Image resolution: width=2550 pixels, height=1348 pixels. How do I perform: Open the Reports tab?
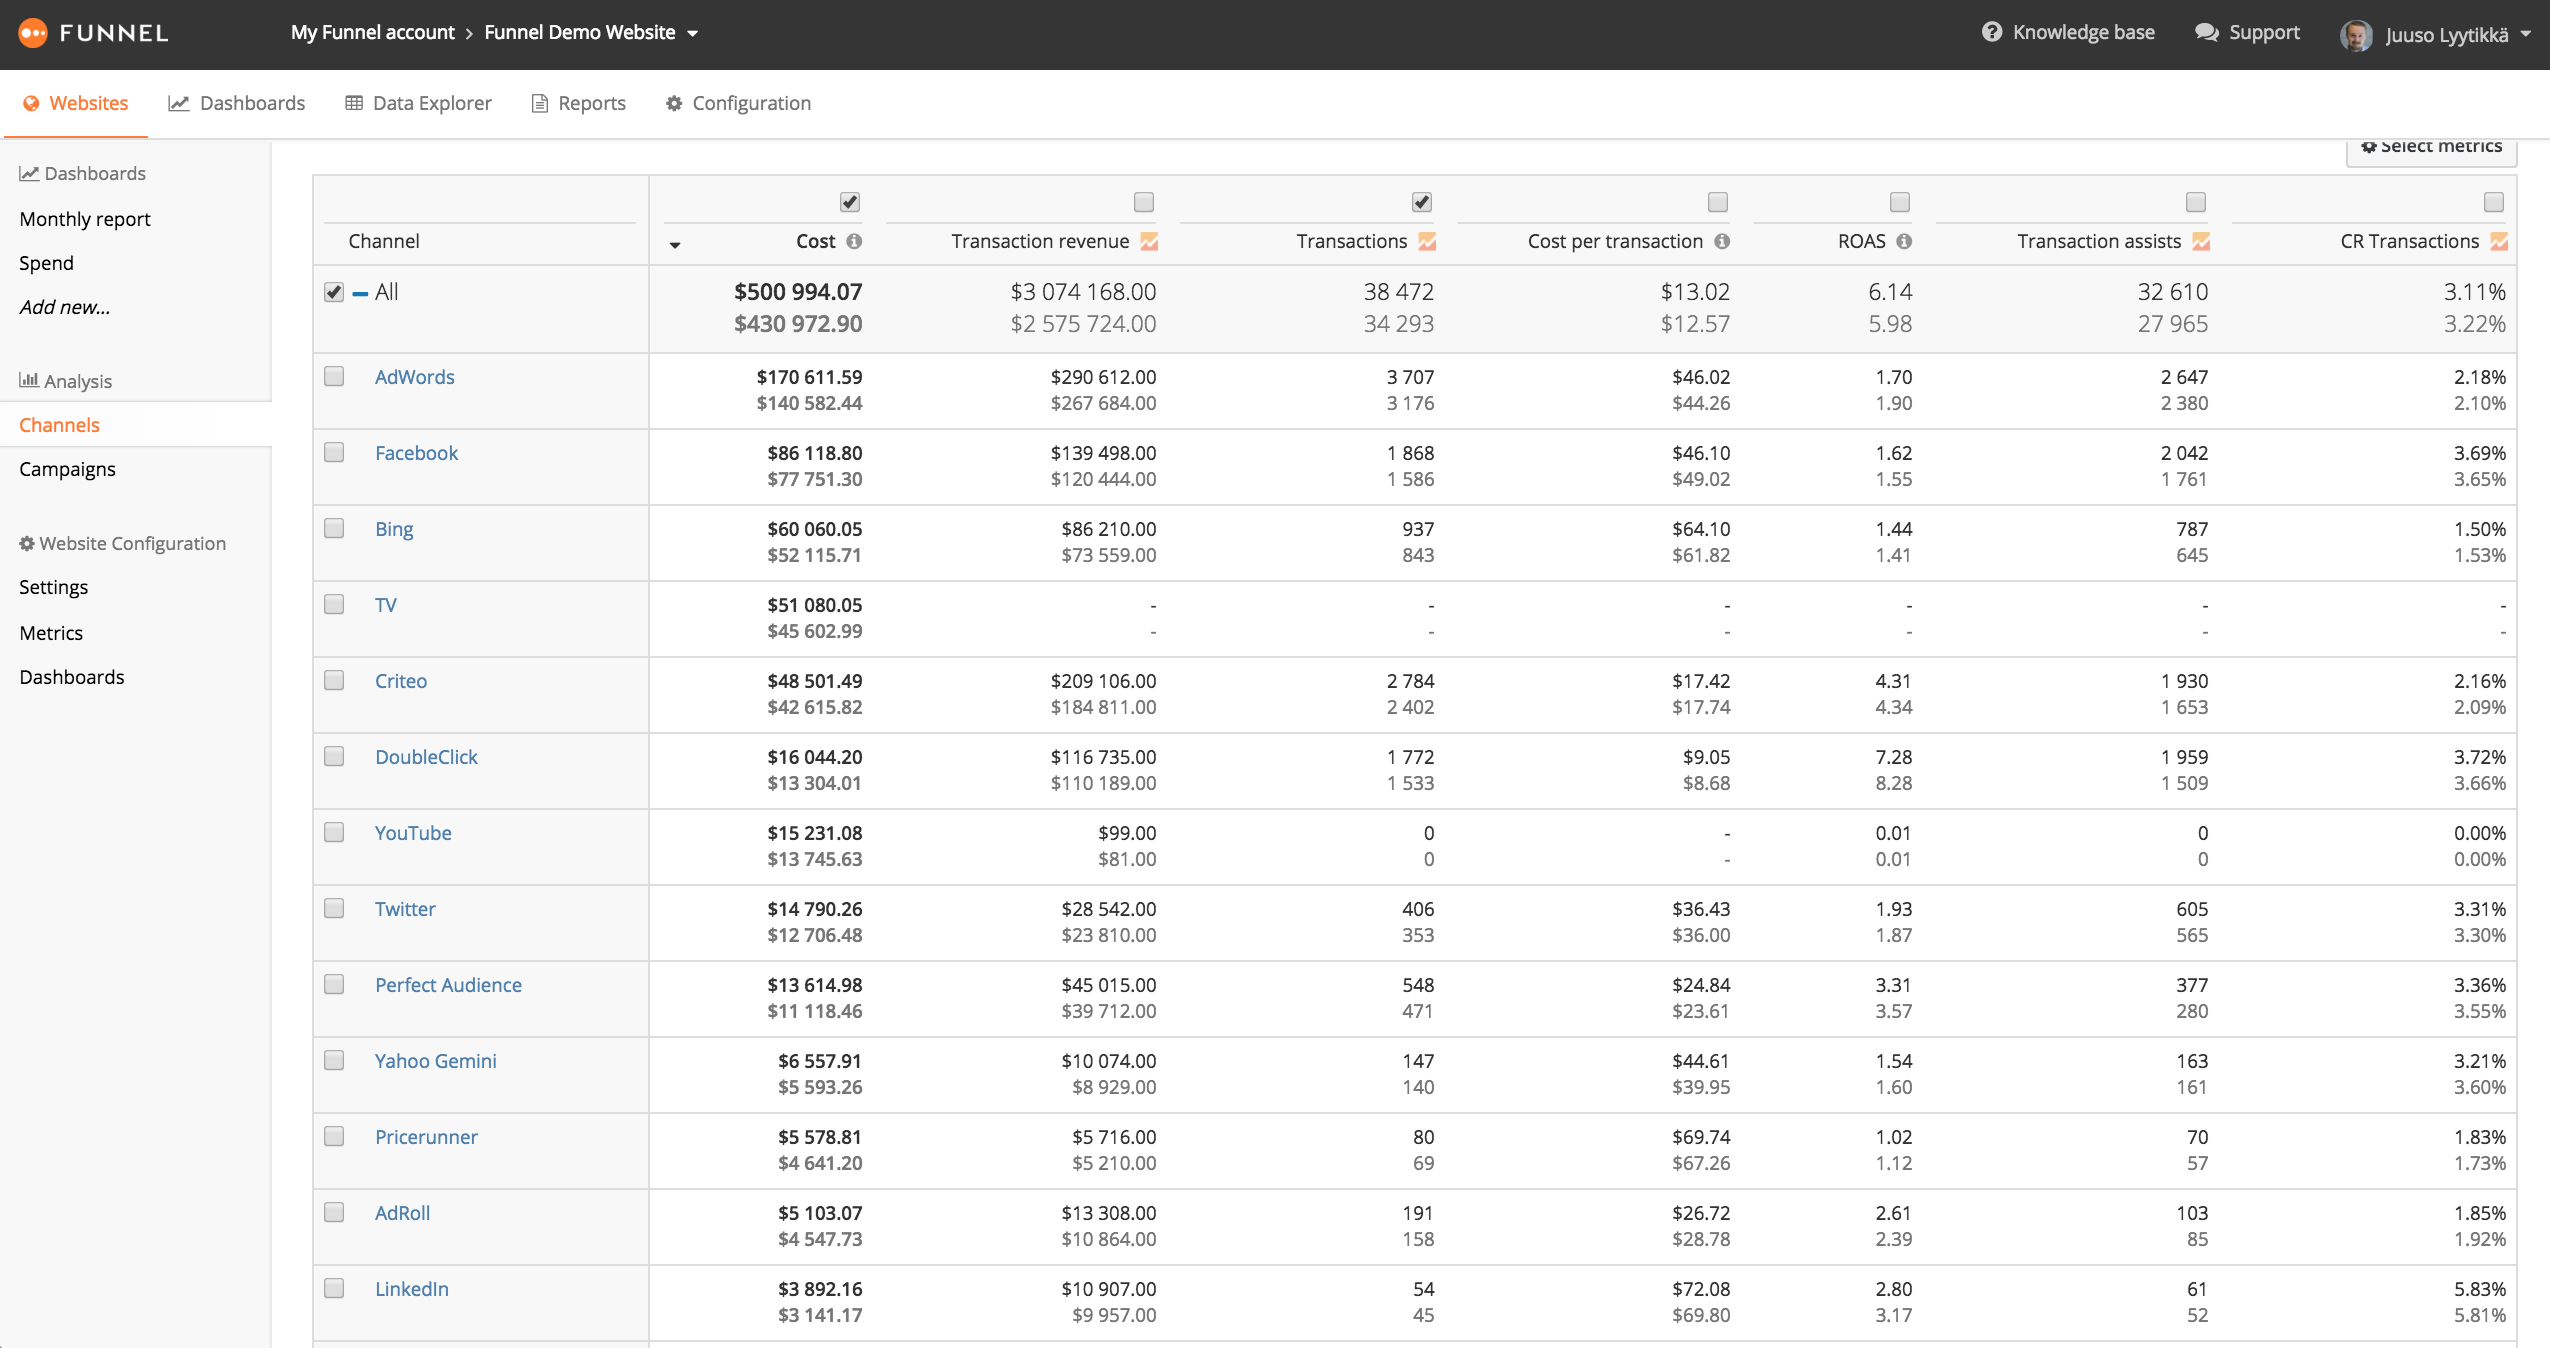pyautogui.click(x=578, y=103)
